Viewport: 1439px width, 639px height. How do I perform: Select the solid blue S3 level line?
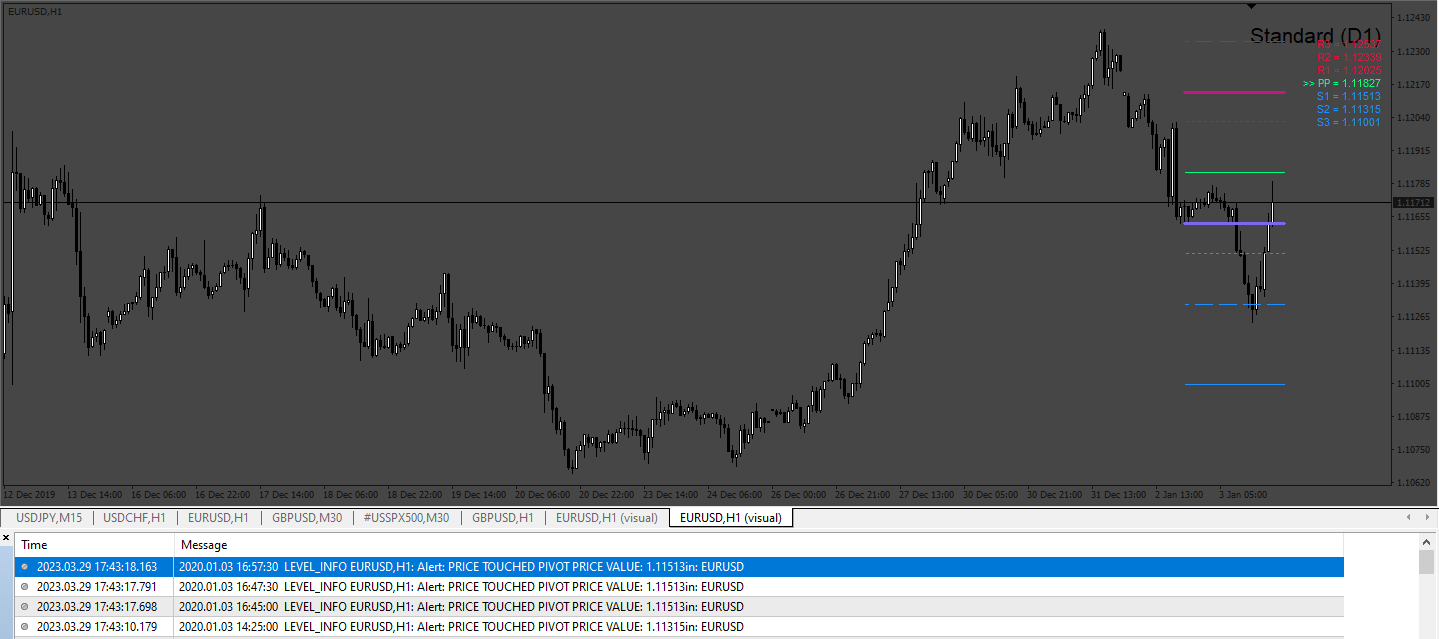[1234, 384]
